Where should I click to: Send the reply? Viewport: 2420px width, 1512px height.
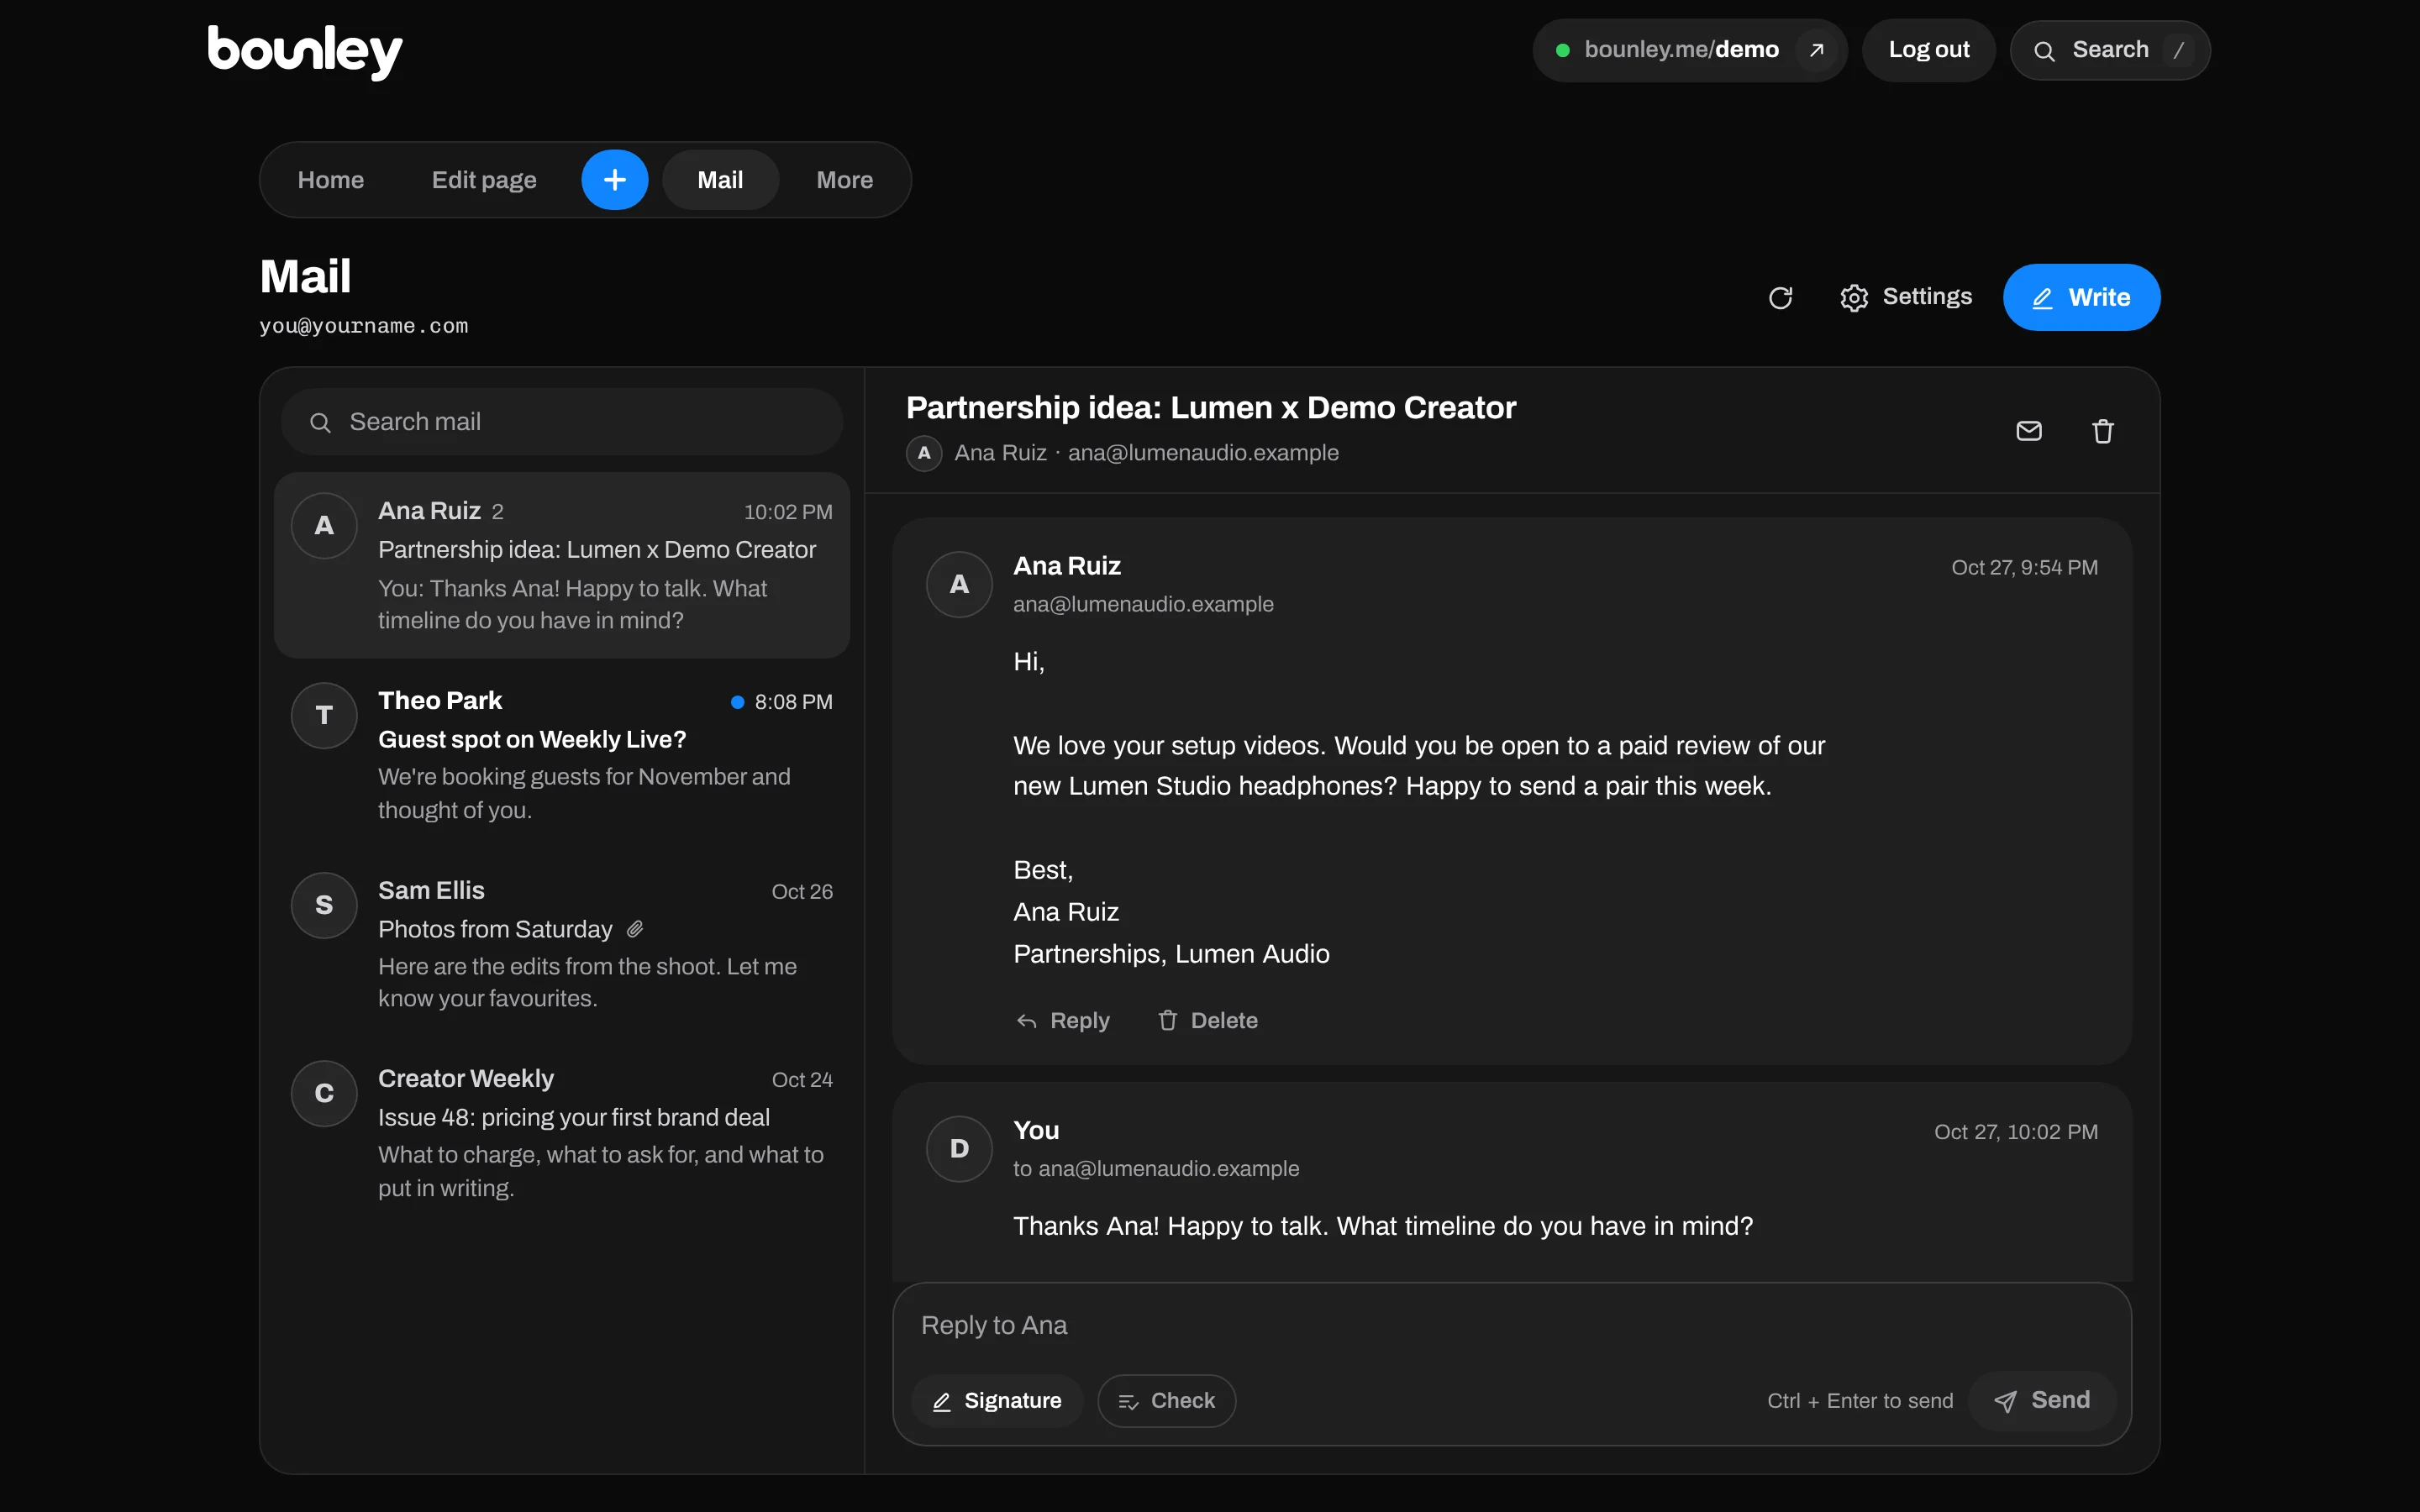coord(2042,1400)
